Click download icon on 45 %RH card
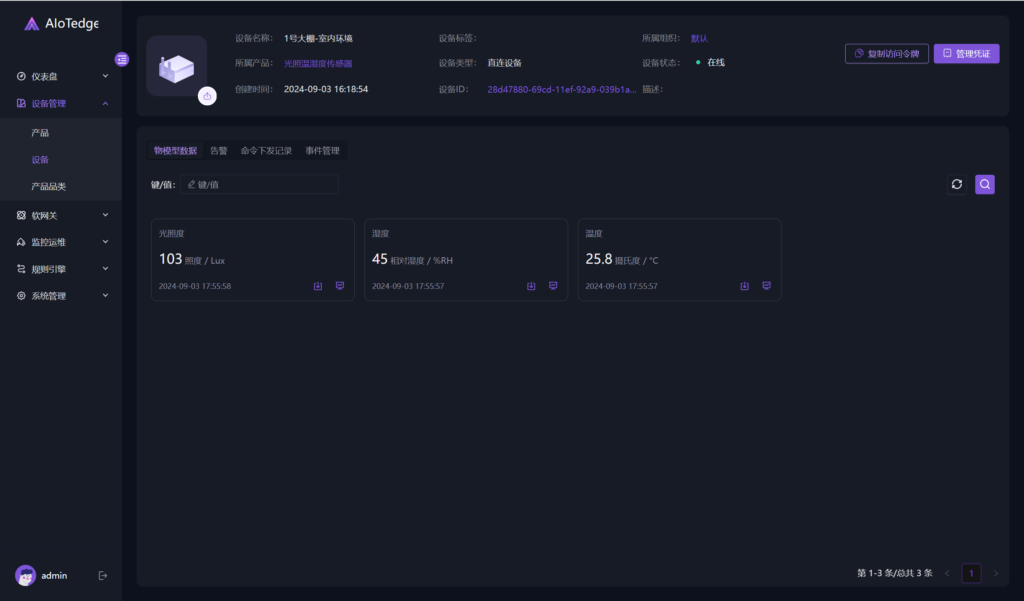The height and width of the screenshot is (601, 1024). coord(531,286)
